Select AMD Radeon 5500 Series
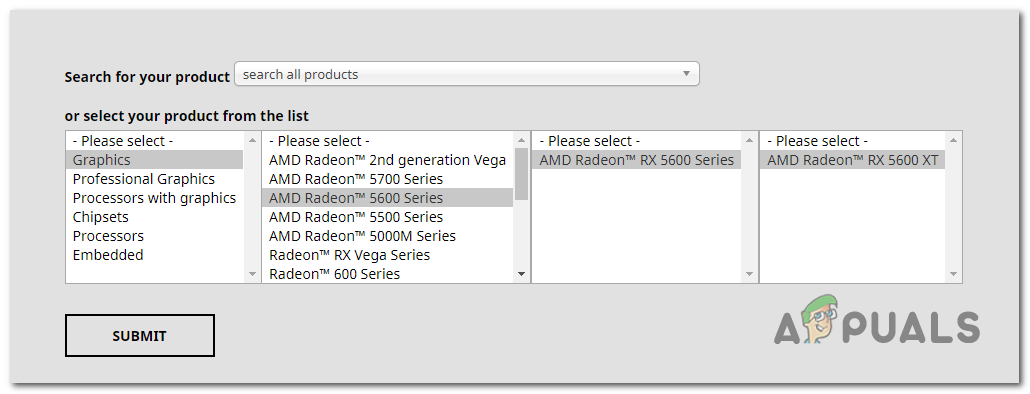 click(388, 217)
